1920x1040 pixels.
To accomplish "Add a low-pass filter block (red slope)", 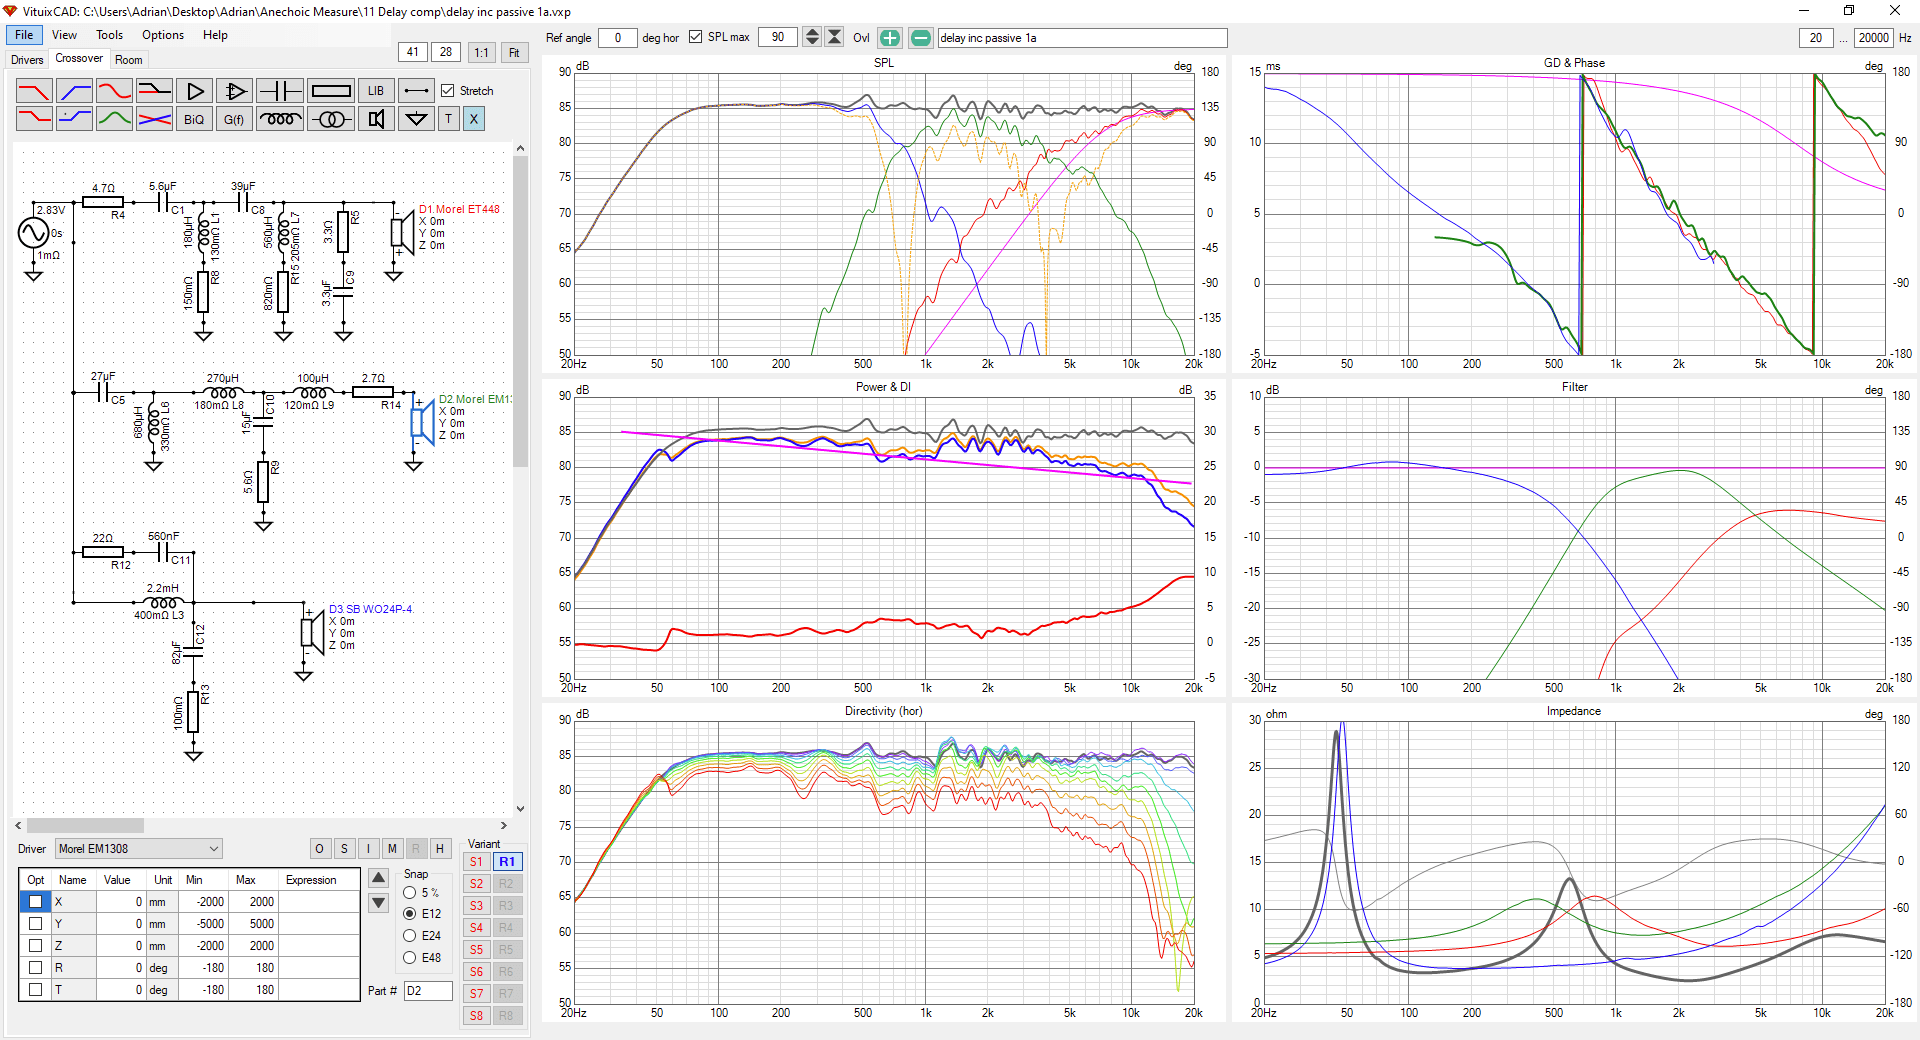I will click(34, 91).
